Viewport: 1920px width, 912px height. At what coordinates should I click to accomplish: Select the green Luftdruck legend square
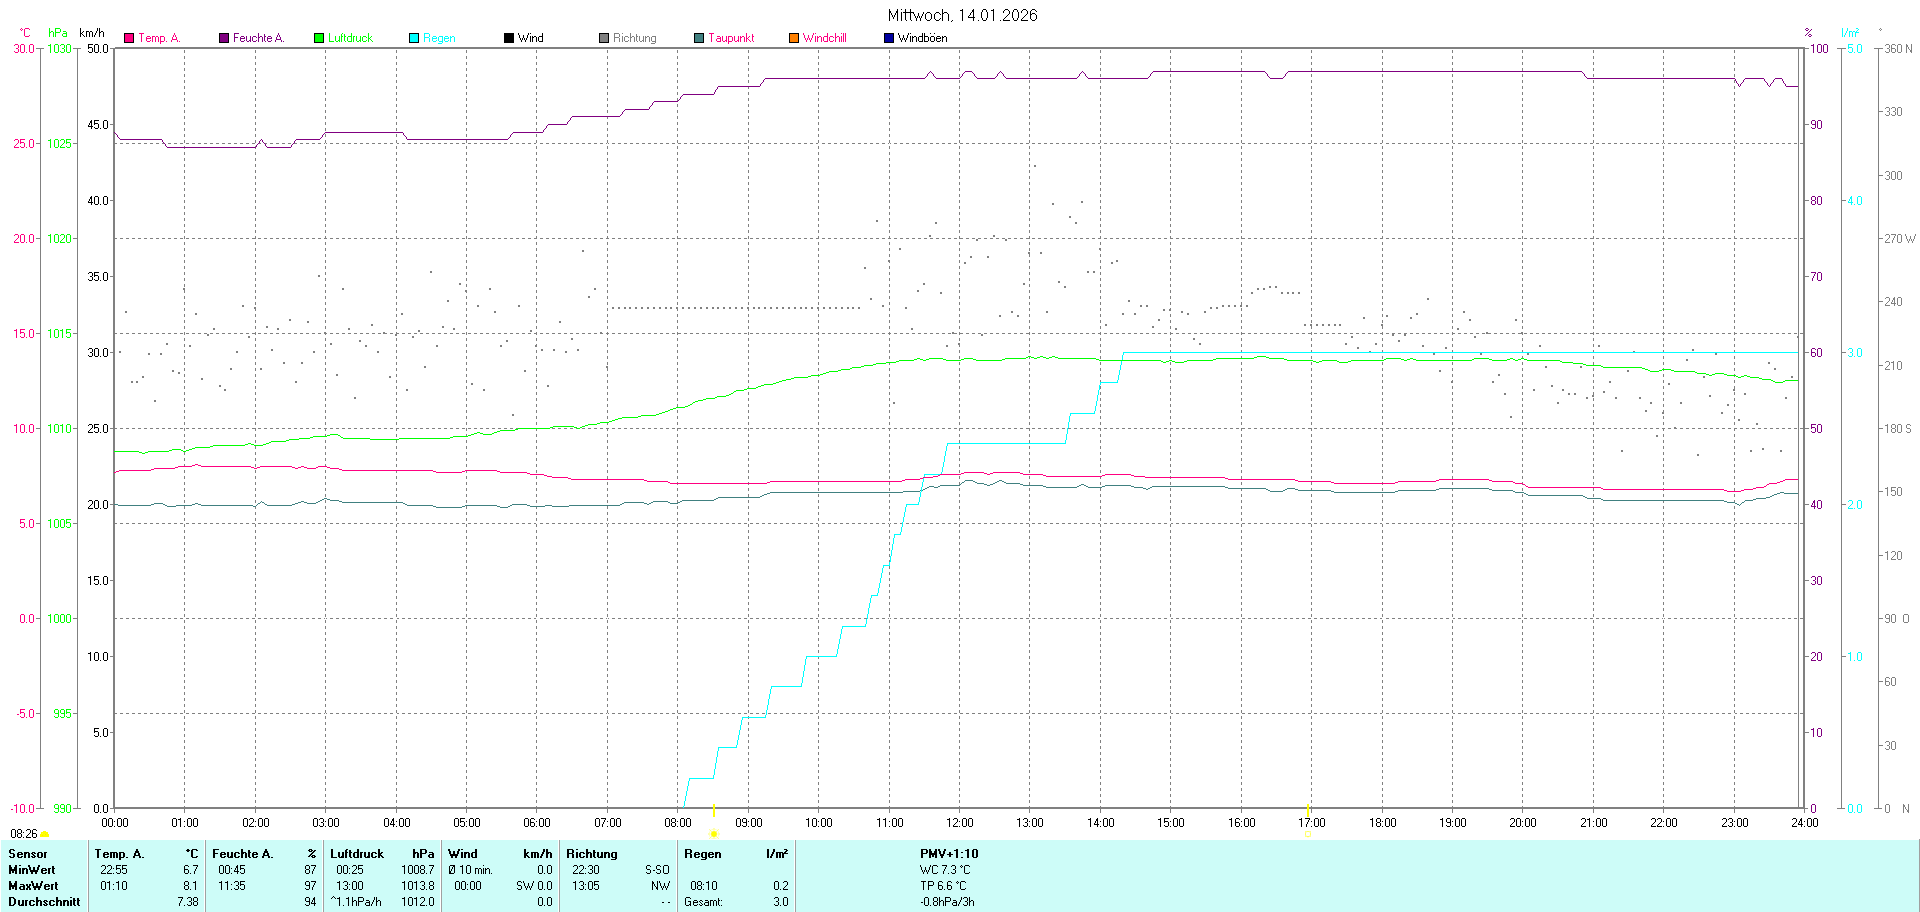point(319,38)
